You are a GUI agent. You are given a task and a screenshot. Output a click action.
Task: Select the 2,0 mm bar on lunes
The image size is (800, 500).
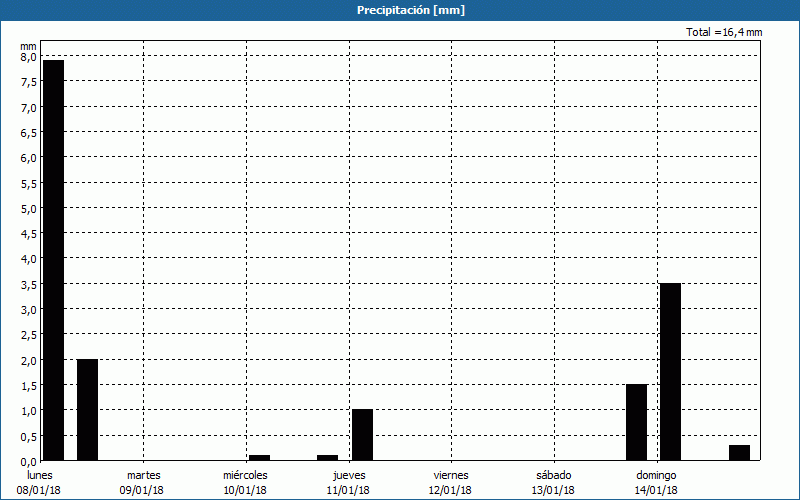(x=88, y=410)
